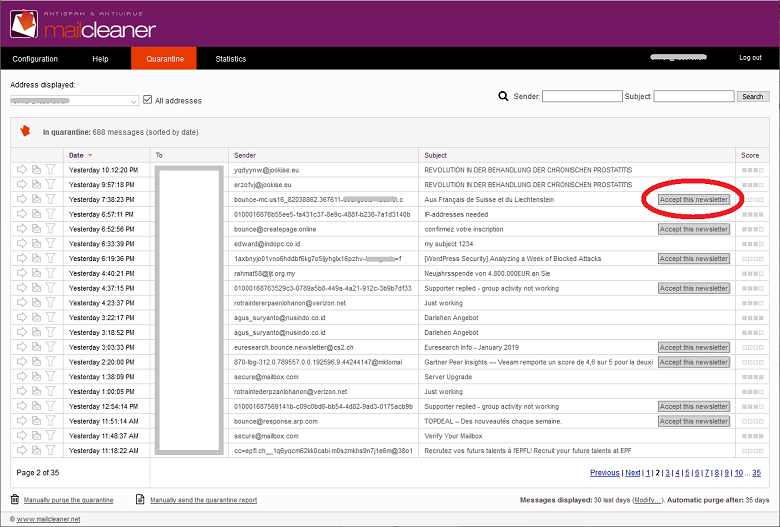Release the 10:12:20 PM message arrow icon
The image size is (780, 527).
pos(21,170)
